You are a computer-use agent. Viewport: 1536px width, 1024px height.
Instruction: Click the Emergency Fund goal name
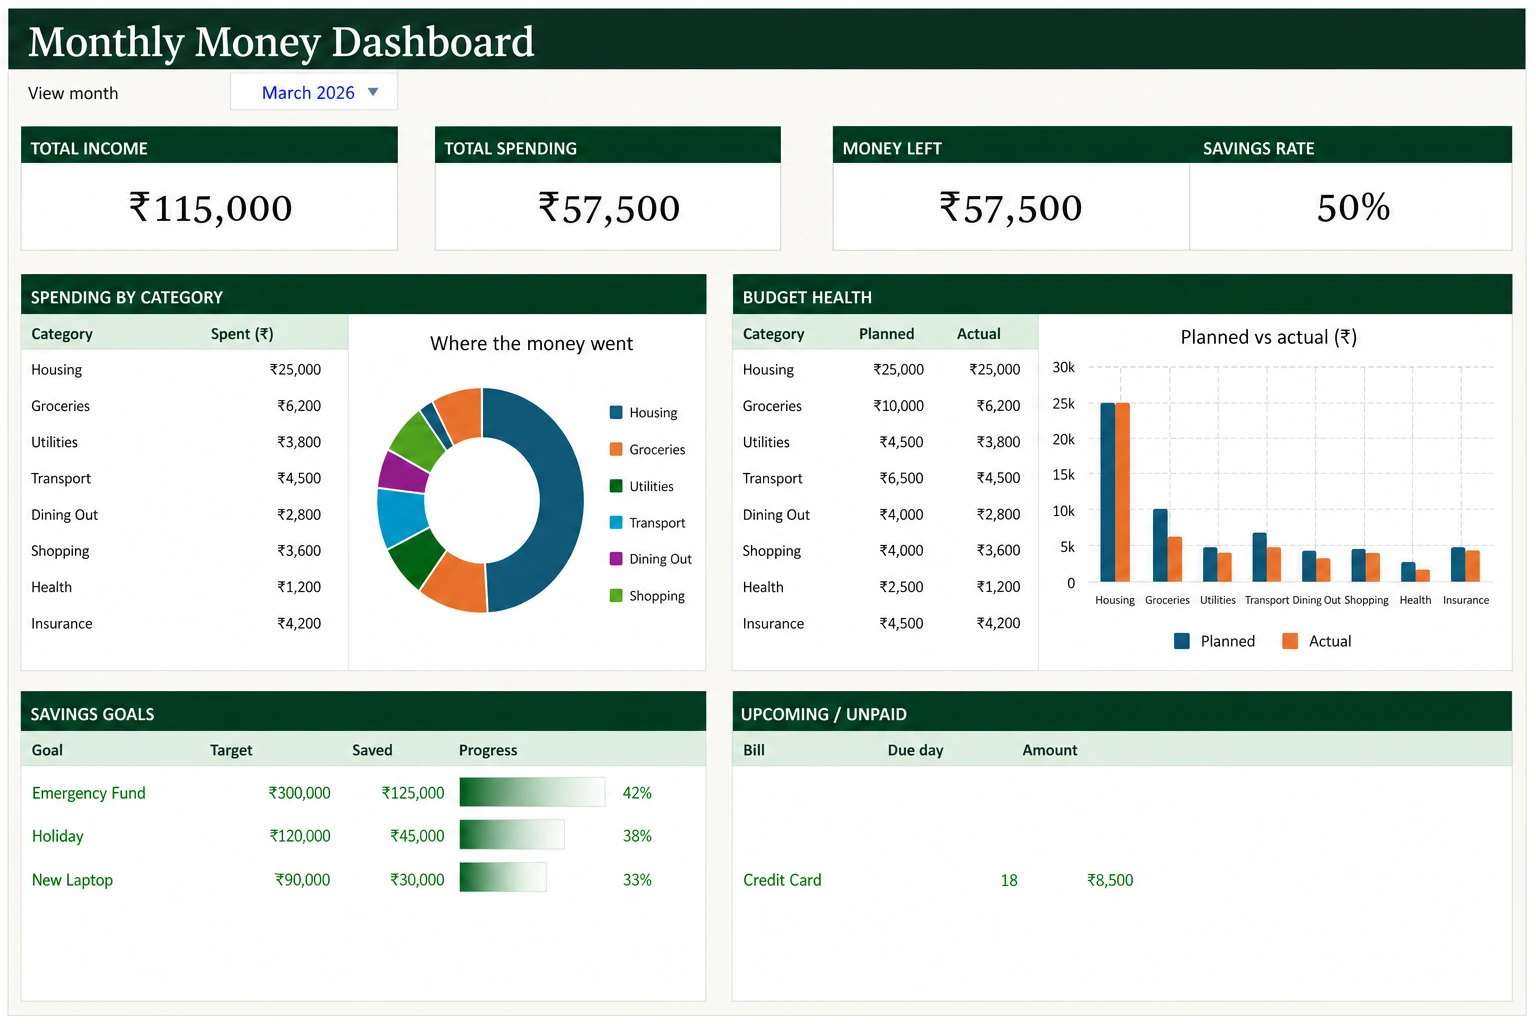pos(88,793)
